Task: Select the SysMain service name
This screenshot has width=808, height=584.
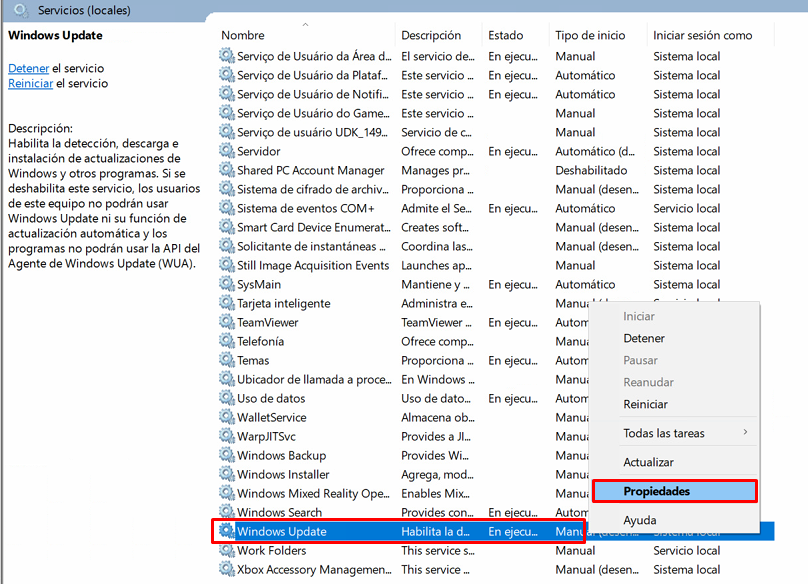Action: coord(259,284)
